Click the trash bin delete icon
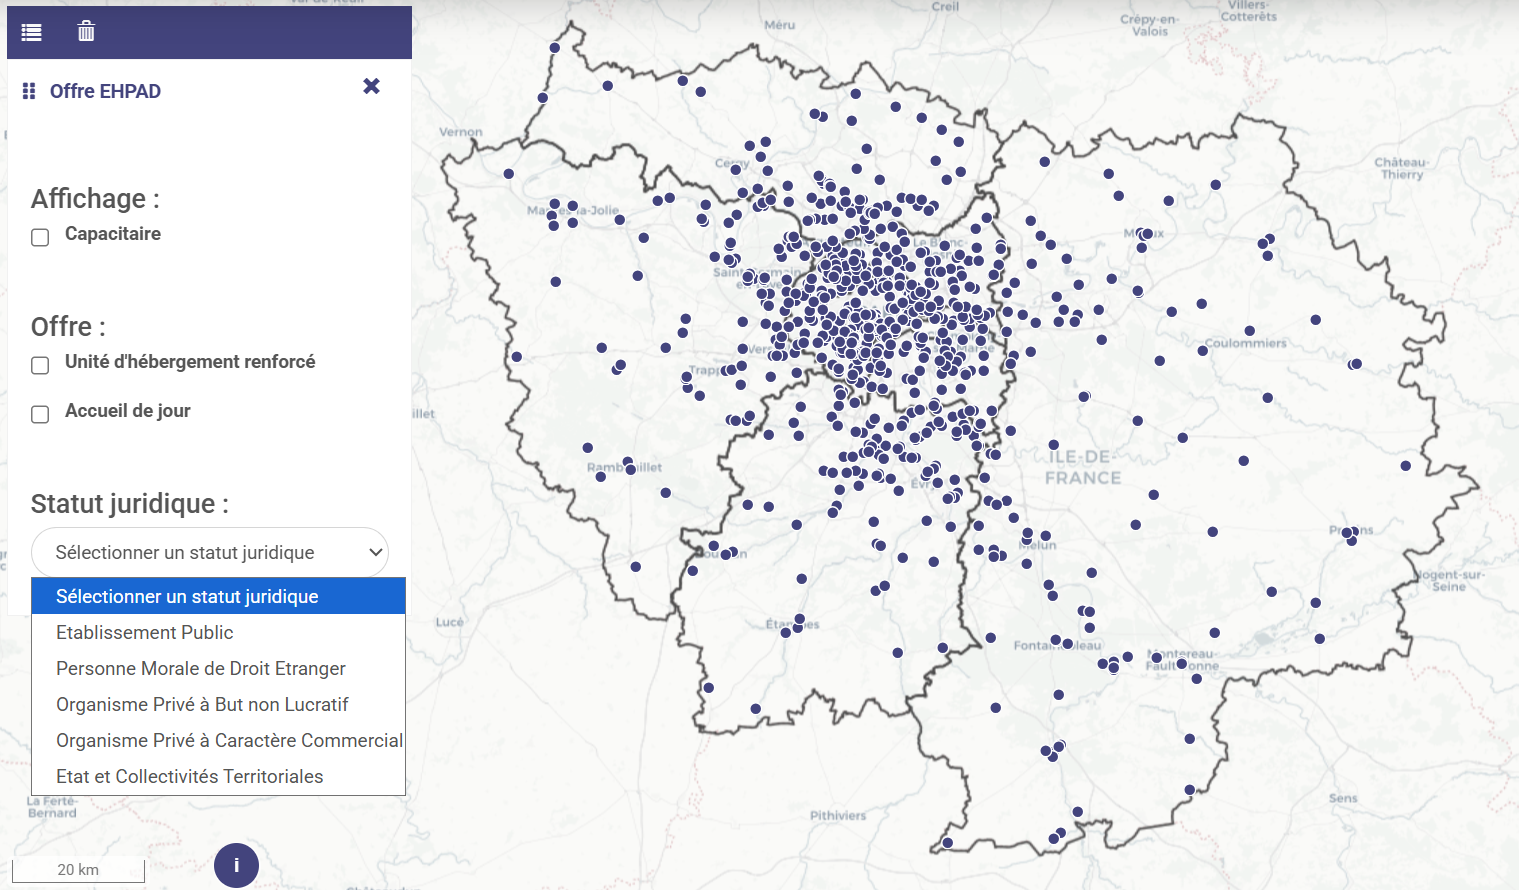Viewport: 1519px width, 890px height. click(x=86, y=32)
